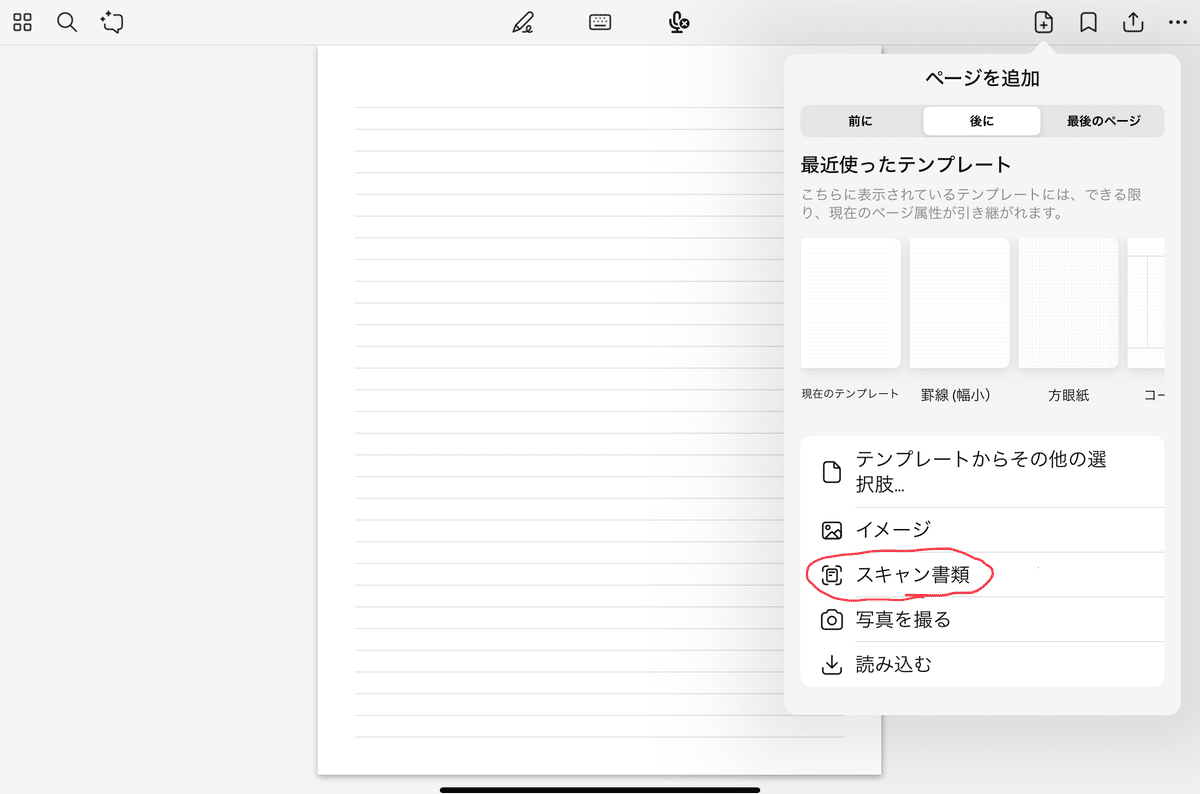This screenshot has width=1200, height=794.
Task: Click the search magnifier icon
Action: point(67,22)
